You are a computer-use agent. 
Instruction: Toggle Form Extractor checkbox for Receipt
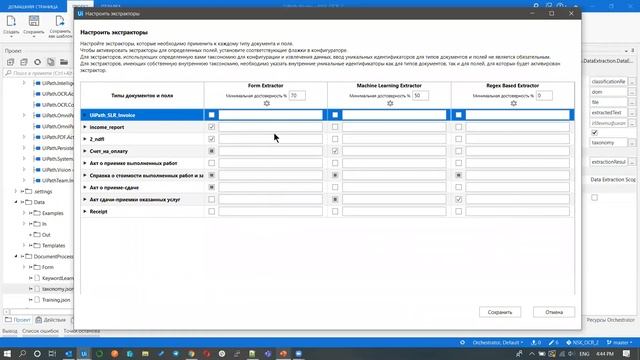click(211, 211)
